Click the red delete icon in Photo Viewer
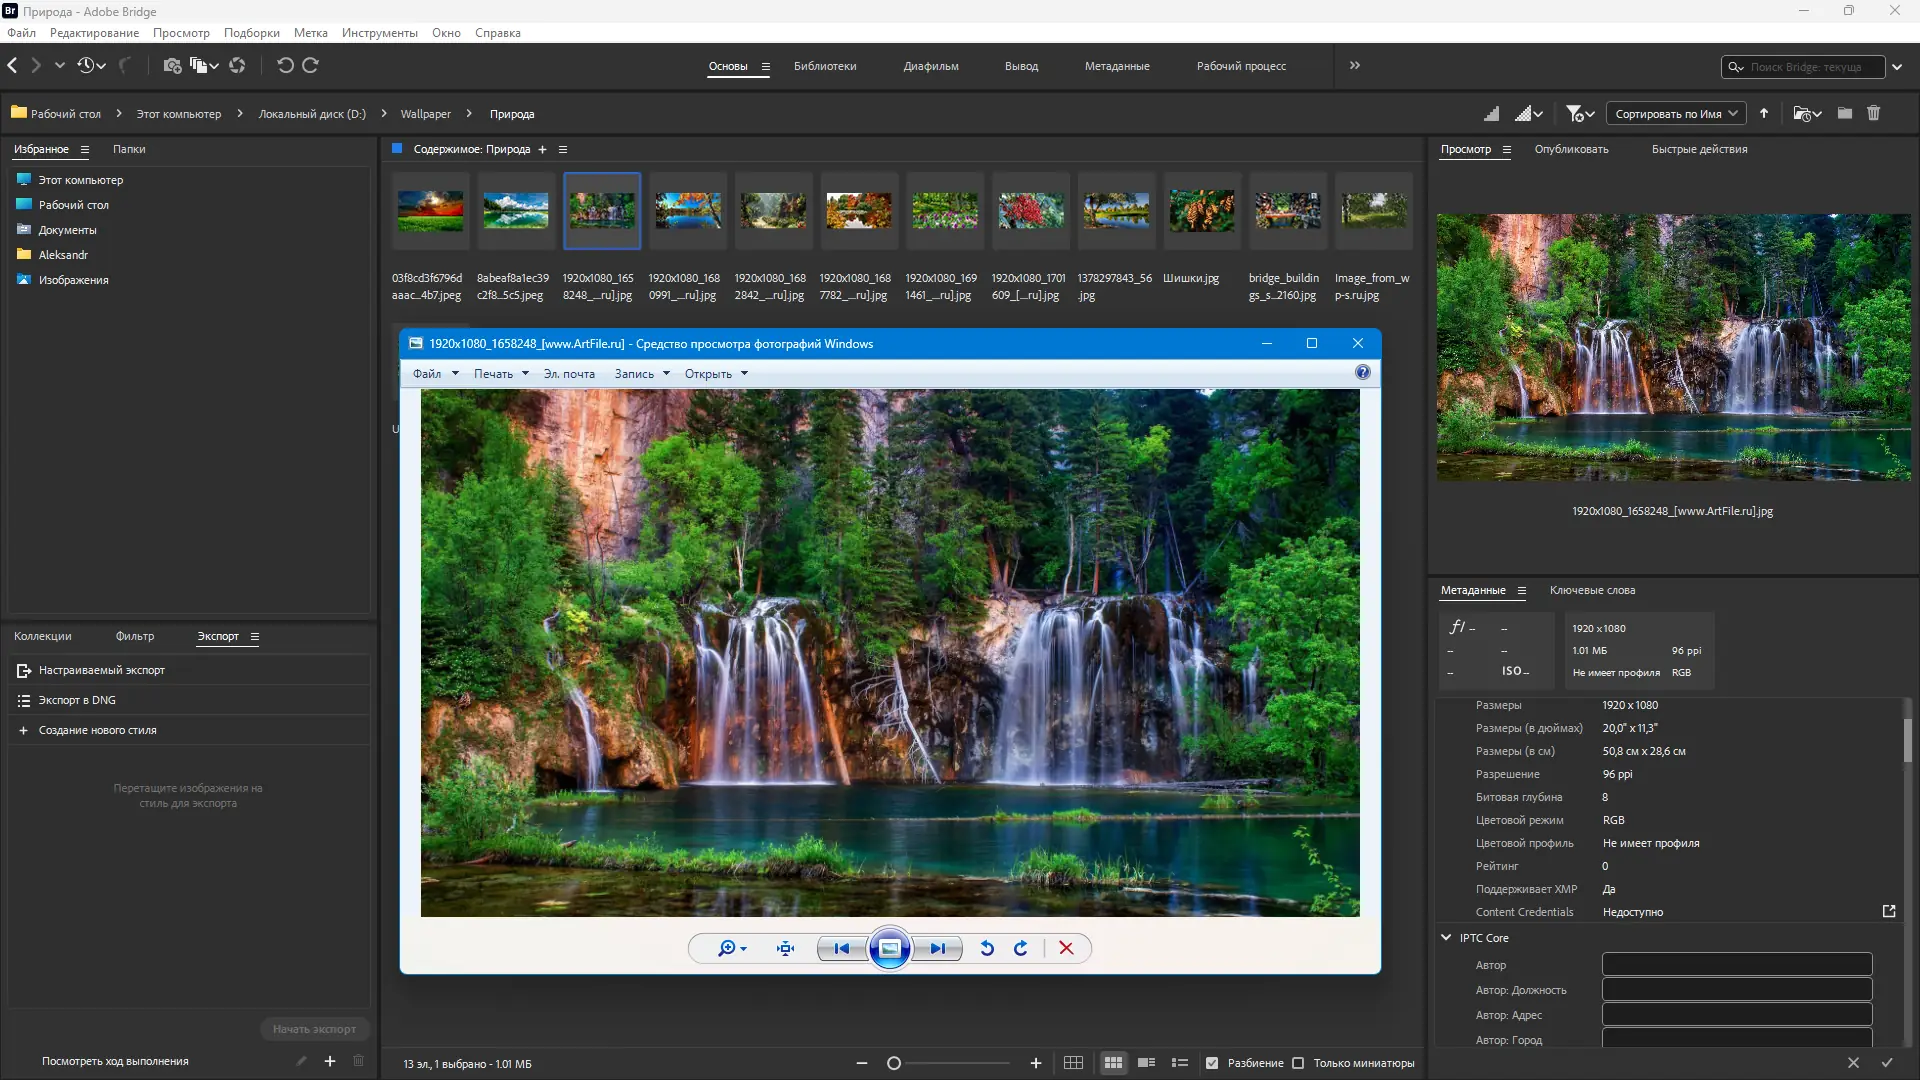1920x1080 pixels. point(1066,949)
